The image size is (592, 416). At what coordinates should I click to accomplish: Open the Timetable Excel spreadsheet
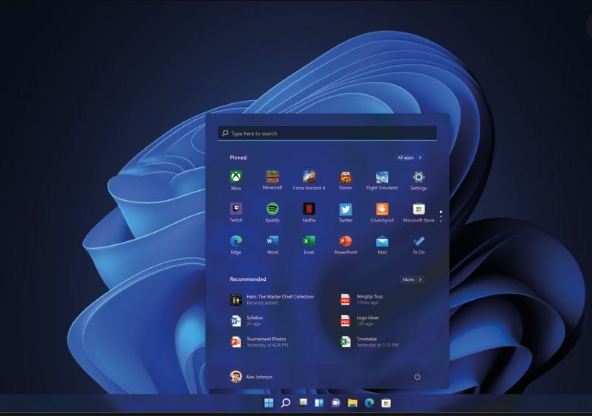point(369,342)
